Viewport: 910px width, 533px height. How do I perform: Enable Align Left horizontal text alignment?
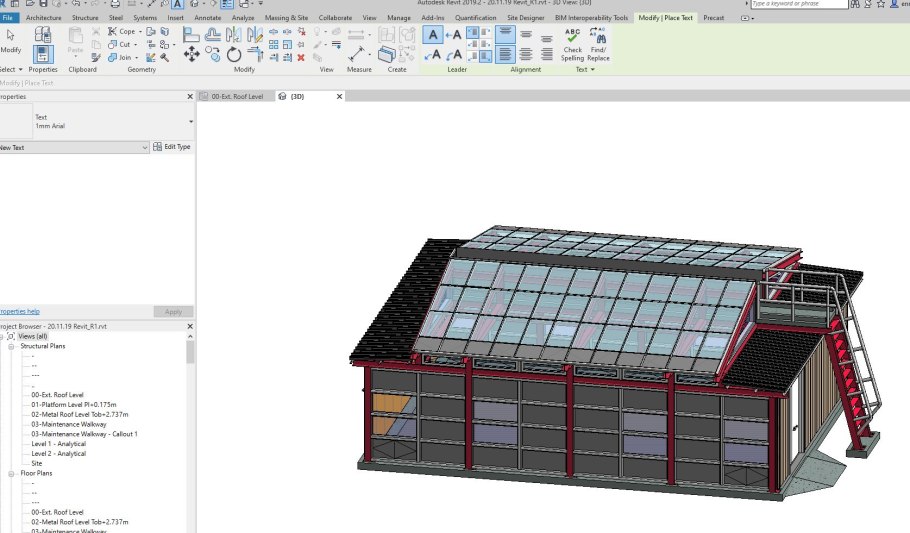pyautogui.click(x=505, y=55)
